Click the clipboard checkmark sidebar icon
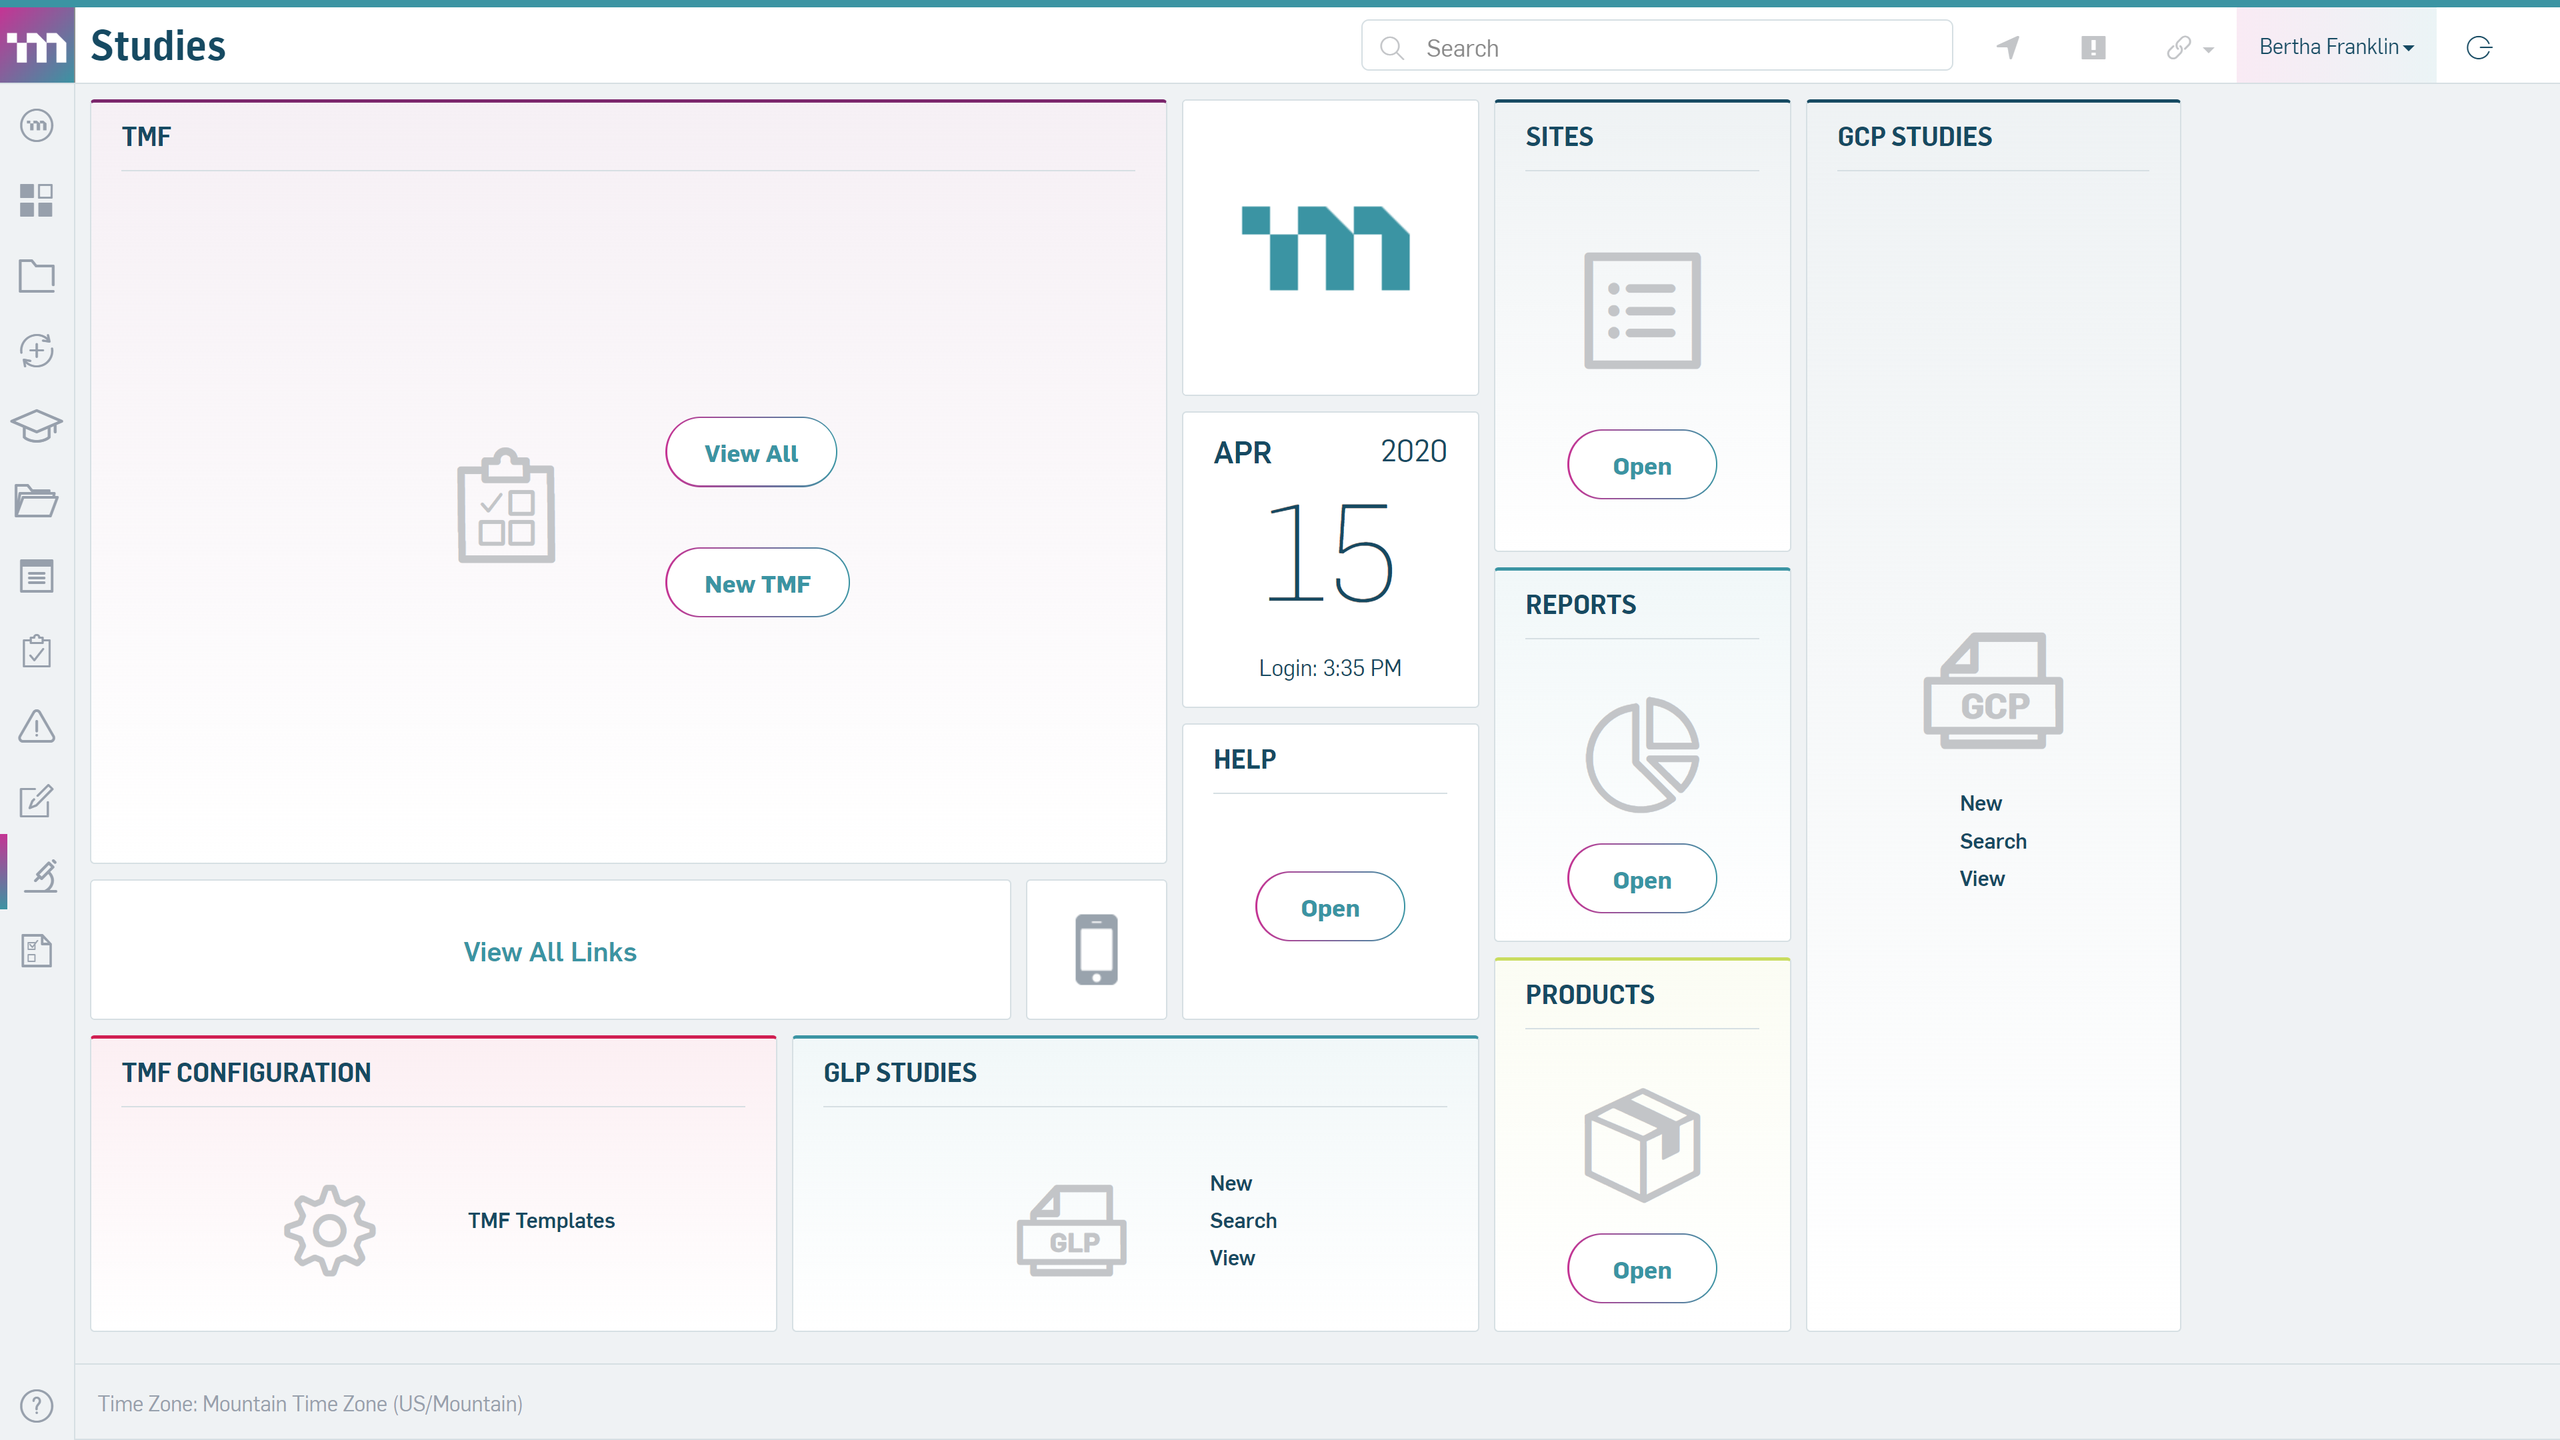Viewport: 2560px width, 1440px height. pos(36,652)
